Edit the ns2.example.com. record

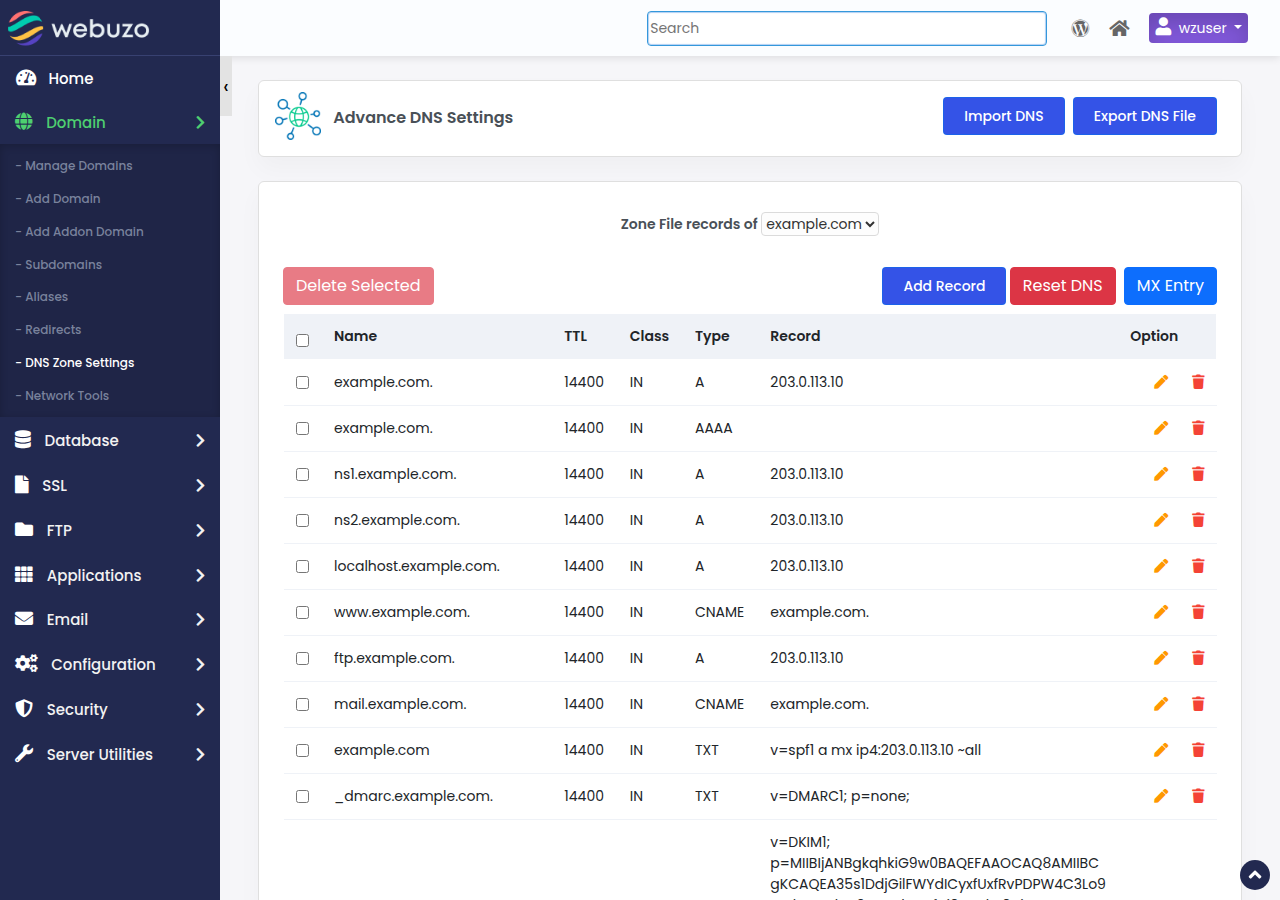pos(1161,520)
